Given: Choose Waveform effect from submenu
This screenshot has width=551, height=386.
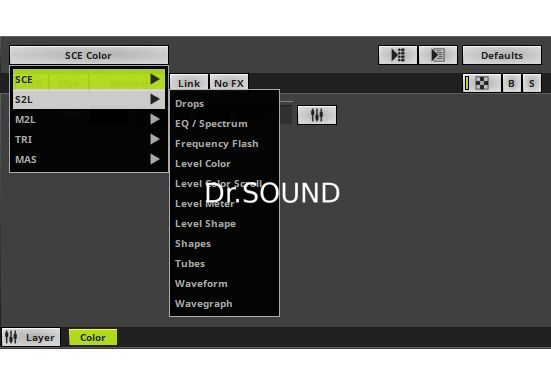Looking at the screenshot, I should pyautogui.click(x=224, y=284).
